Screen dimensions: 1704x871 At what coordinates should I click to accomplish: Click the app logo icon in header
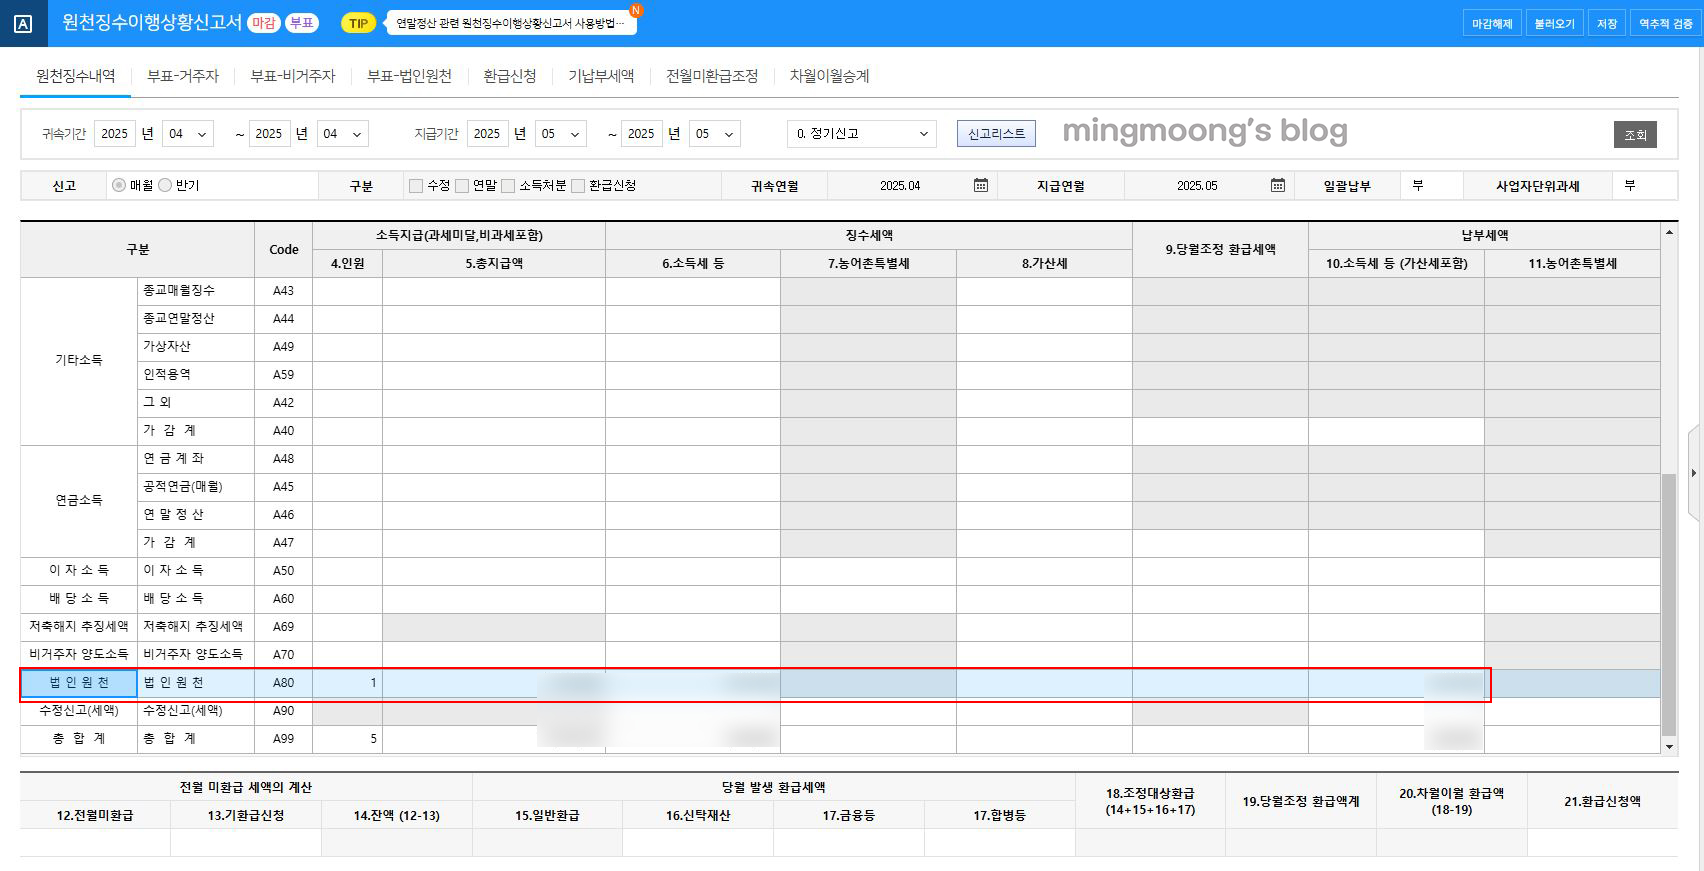[23, 23]
